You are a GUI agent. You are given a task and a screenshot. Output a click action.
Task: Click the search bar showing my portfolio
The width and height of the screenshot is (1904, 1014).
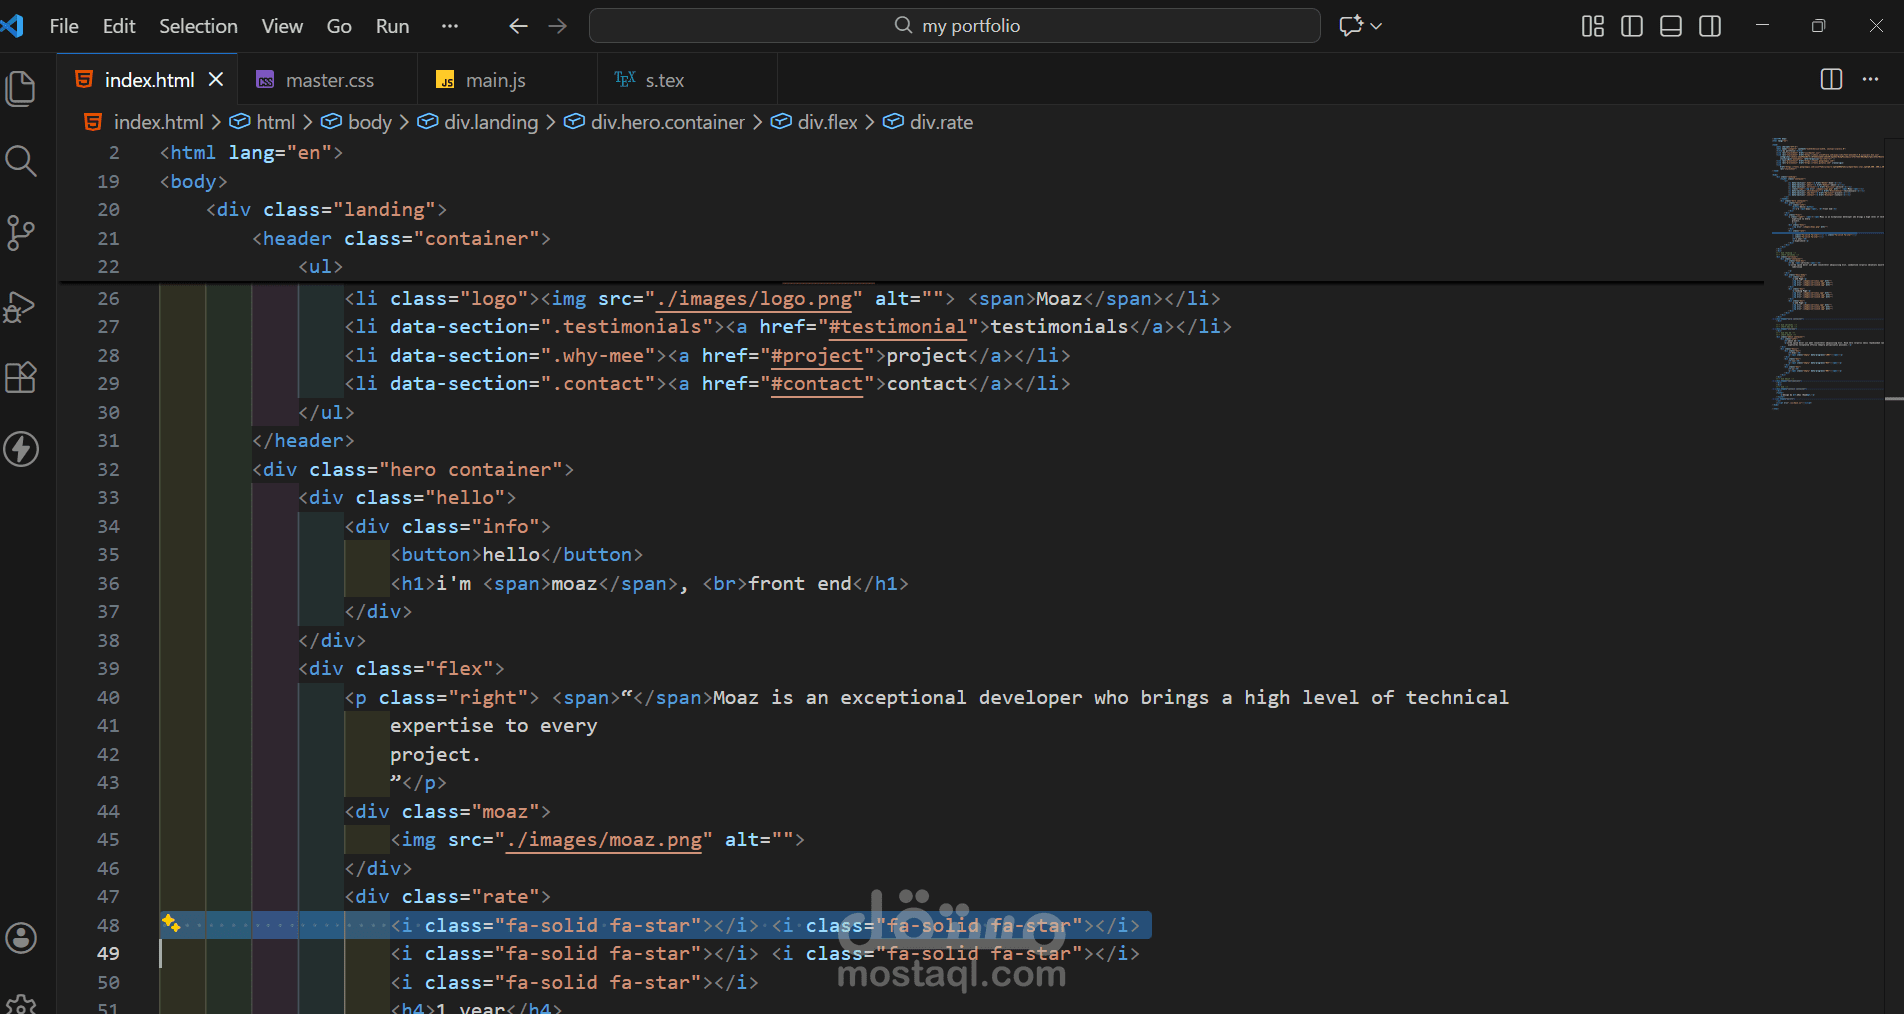(953, 25)
